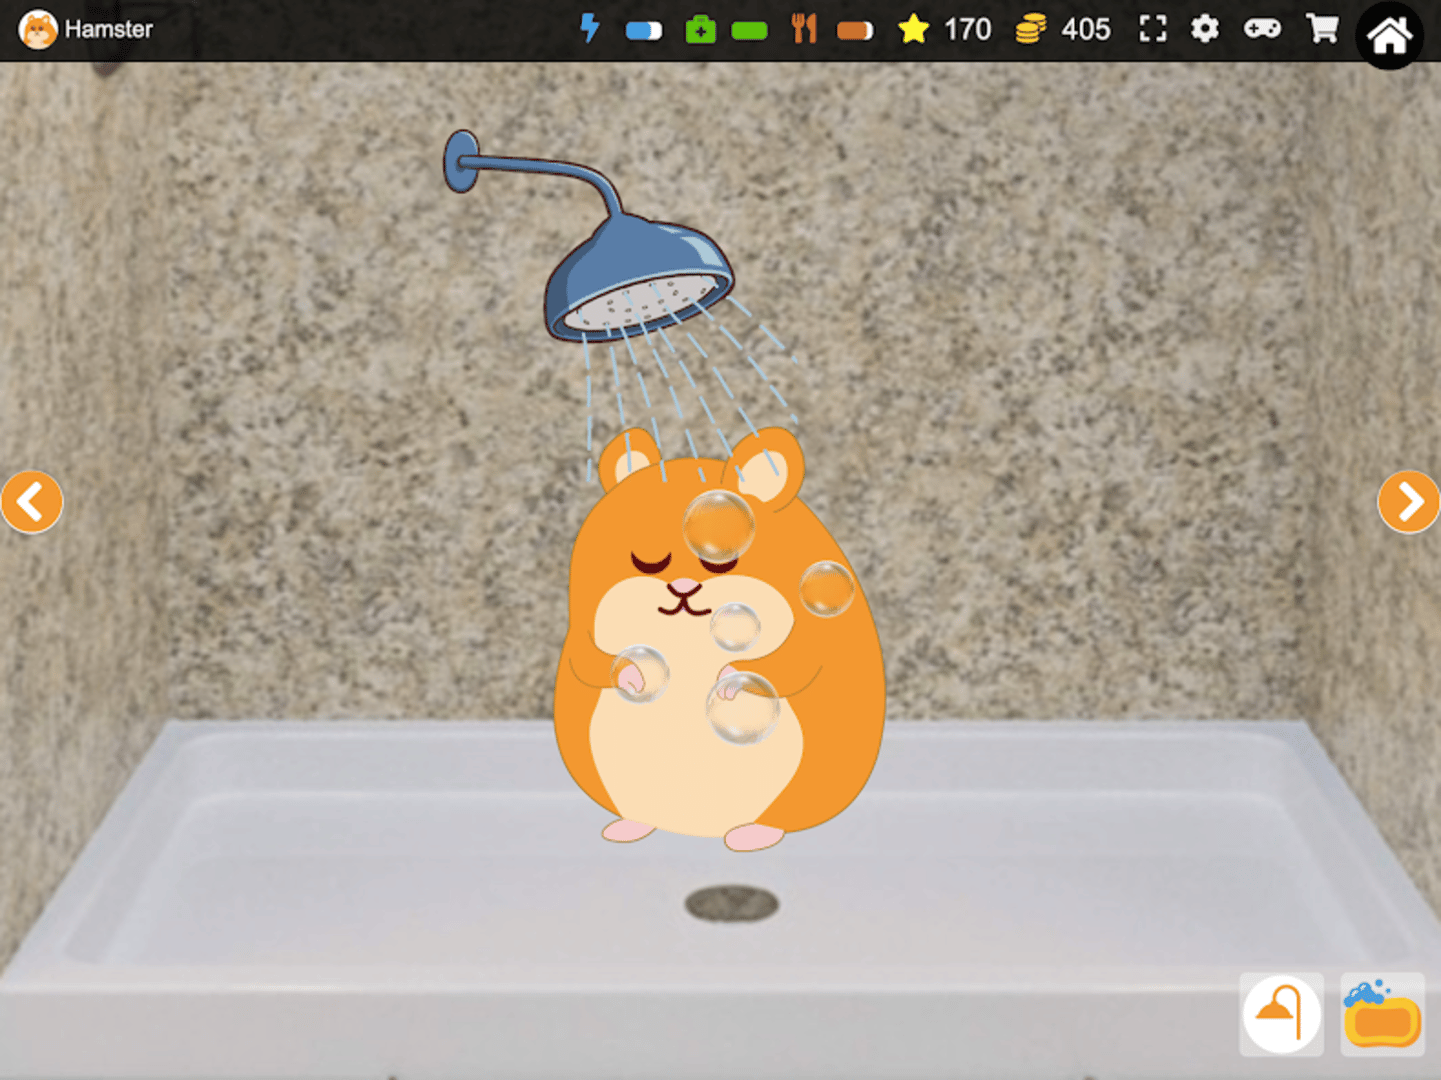The image size is (1441, 1080).
Task: Go to next room with right arrow
Action: (x=1408, y=502)
